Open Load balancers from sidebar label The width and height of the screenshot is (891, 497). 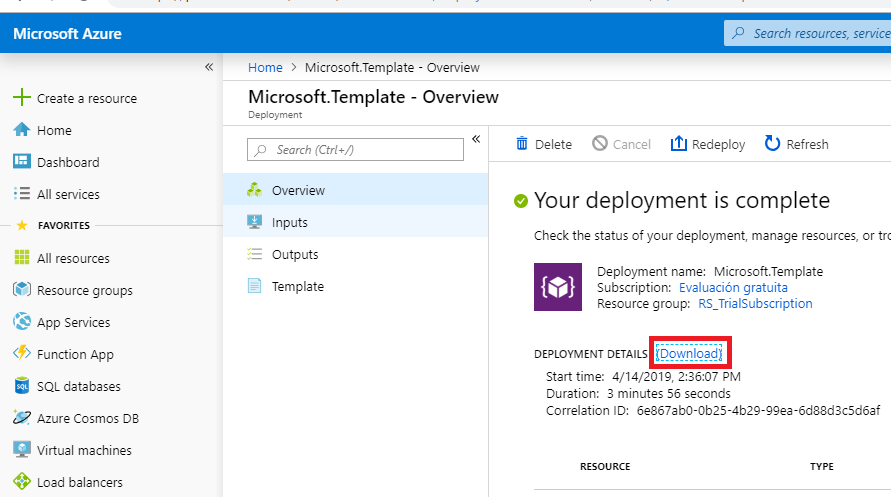[x=80, y=482]
